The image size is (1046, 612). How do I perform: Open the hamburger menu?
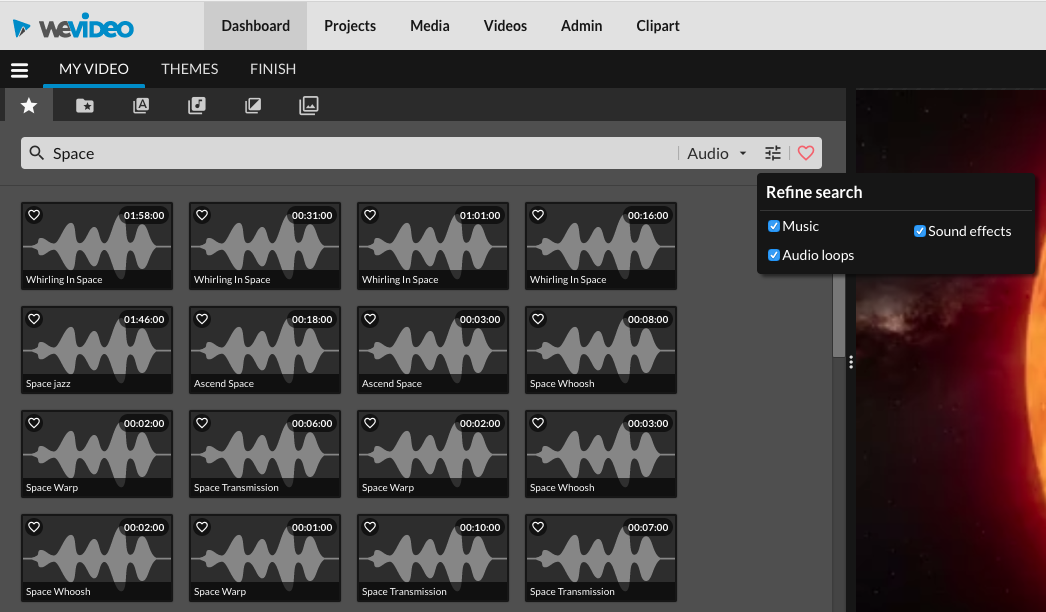tap(19, 69)
